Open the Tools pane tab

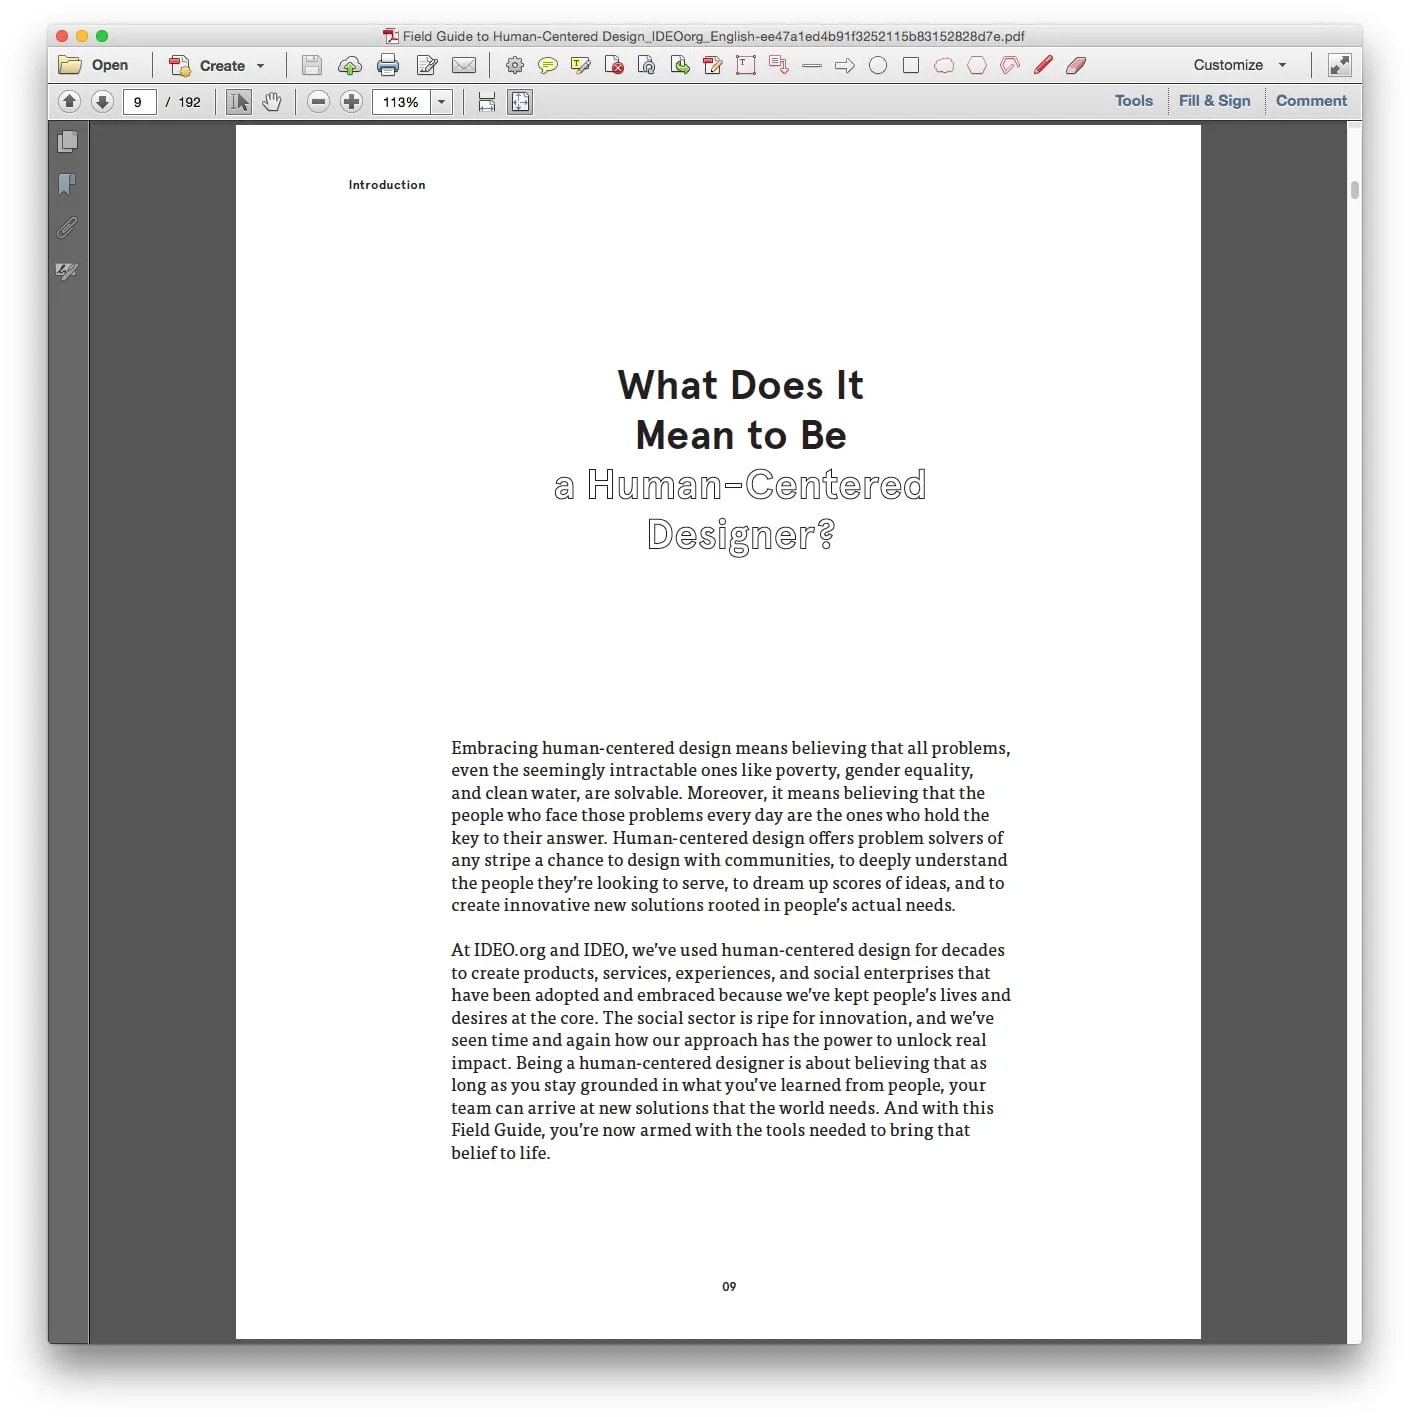pos(1134,101)
